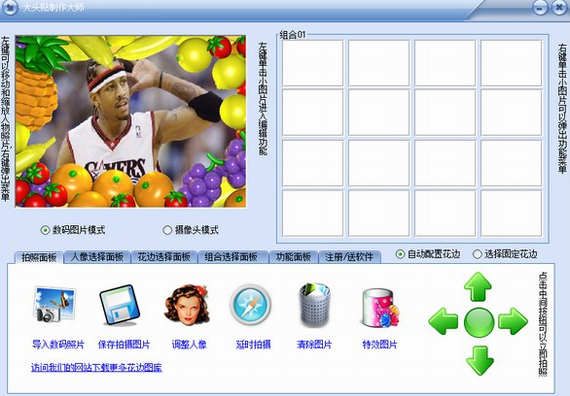Click the green up arrow
This screenshot has width=570, height=396.
pyautogui.click(x=478, y=287)
